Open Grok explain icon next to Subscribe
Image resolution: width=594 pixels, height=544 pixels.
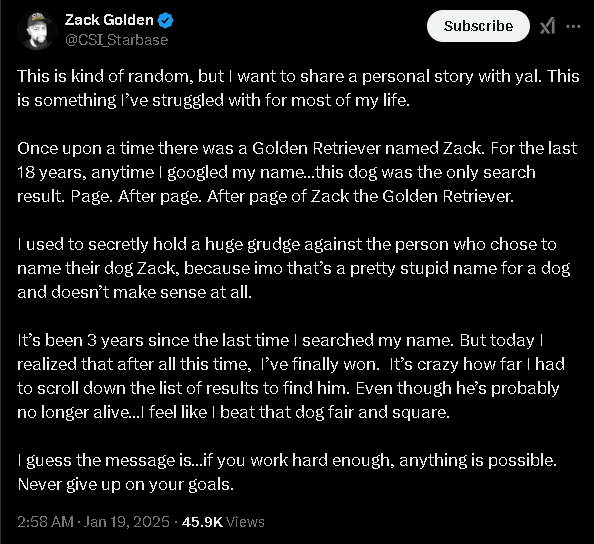(548, 26)
